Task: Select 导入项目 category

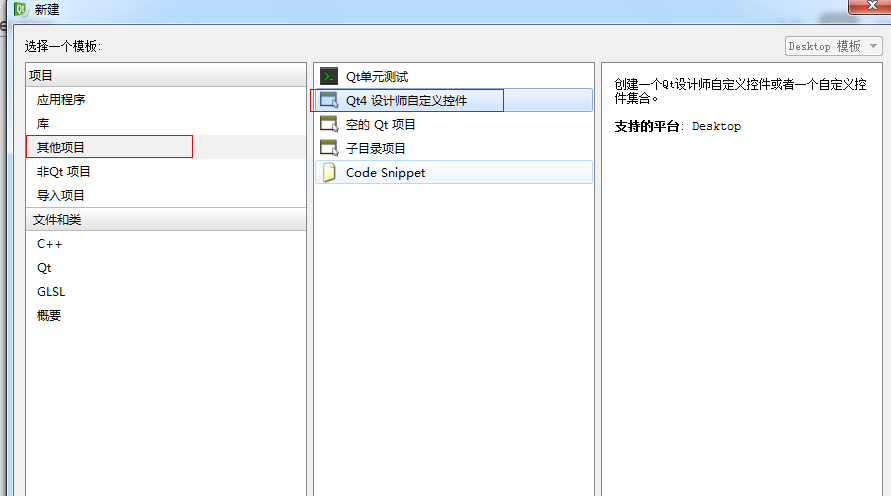Action: click(x=166, y=195)
